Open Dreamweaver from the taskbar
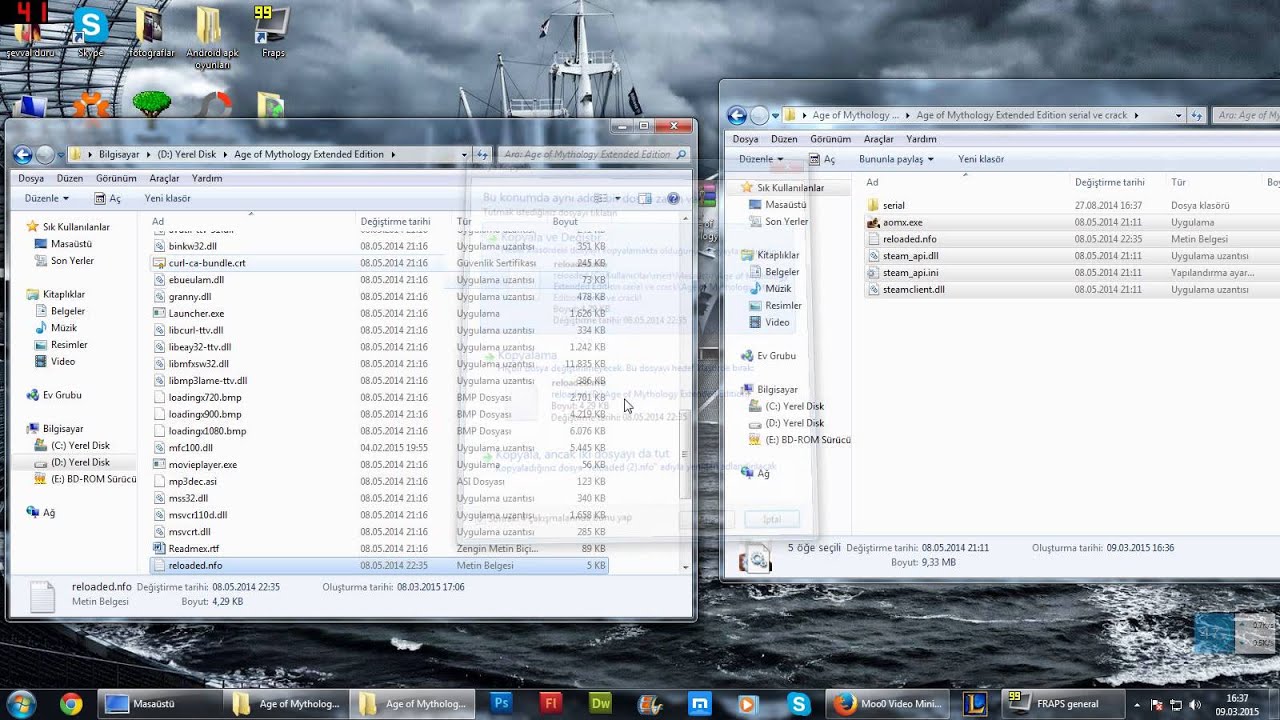The height and width of the screenshot is (720, 1280). click(x=600, y=704)
